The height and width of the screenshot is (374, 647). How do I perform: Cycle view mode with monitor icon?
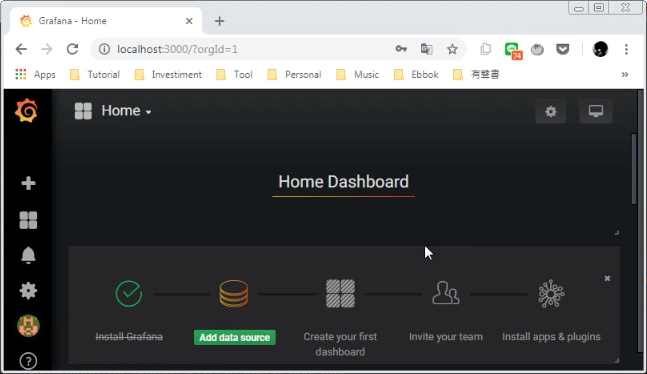click(x=595, y=111)
